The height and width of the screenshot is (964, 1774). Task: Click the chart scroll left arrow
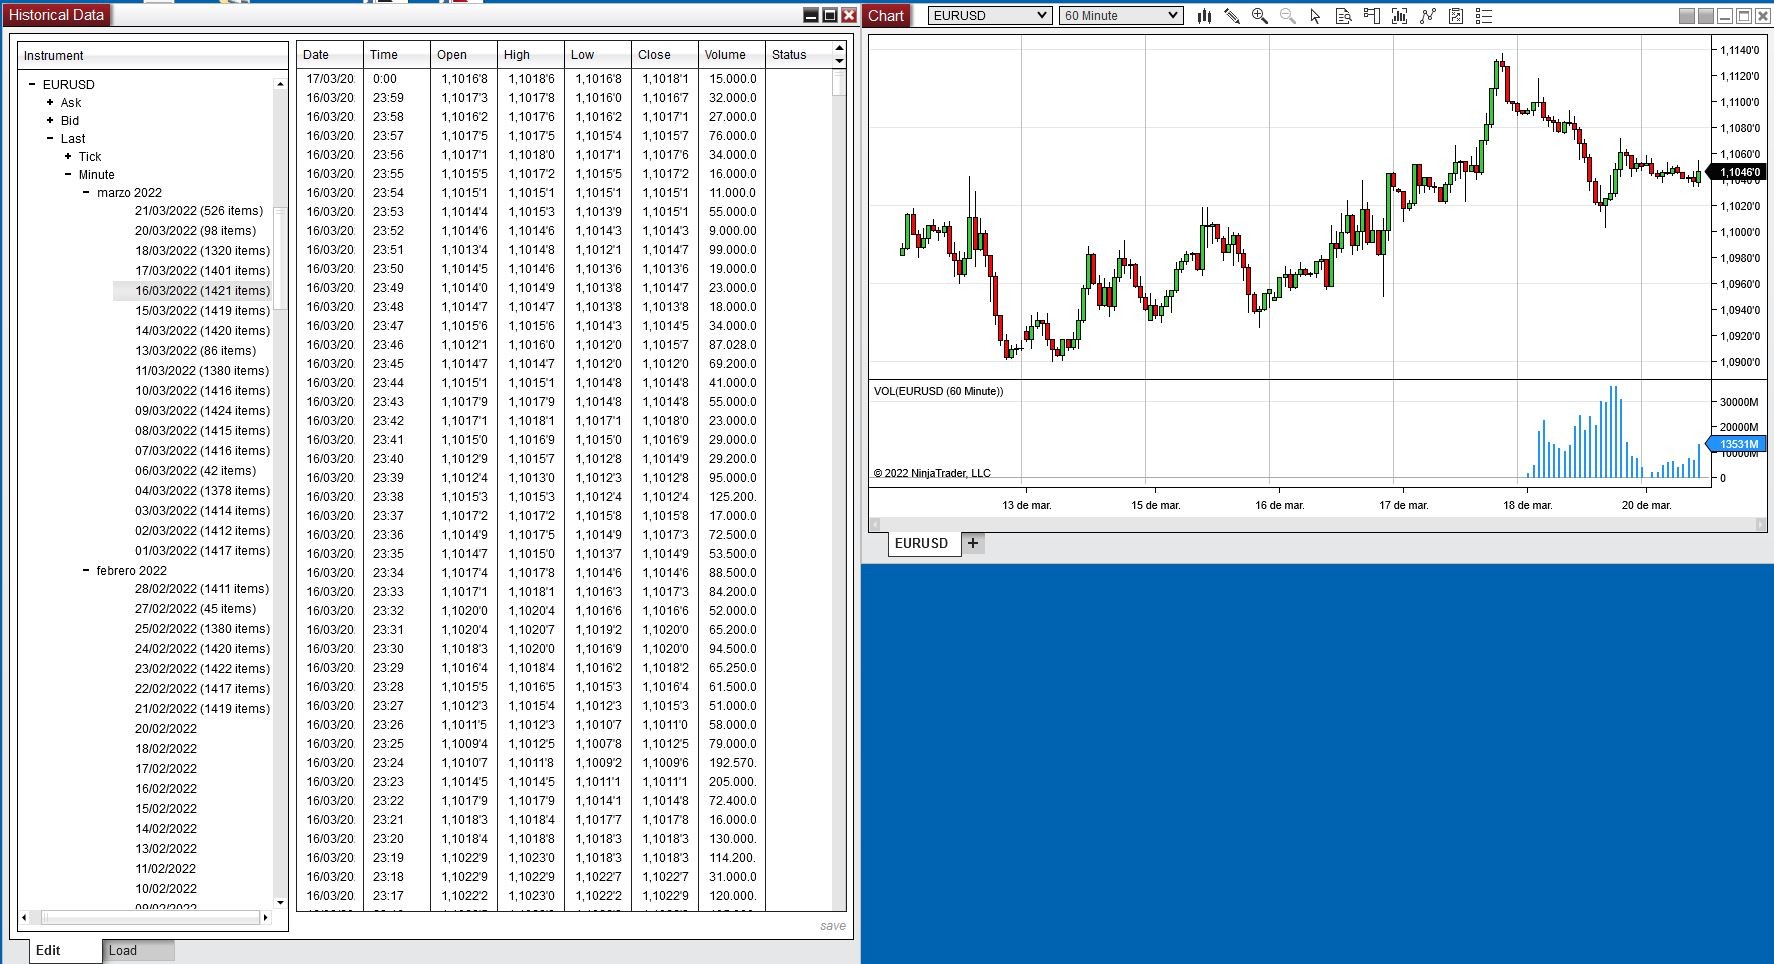tap(875, 524)
